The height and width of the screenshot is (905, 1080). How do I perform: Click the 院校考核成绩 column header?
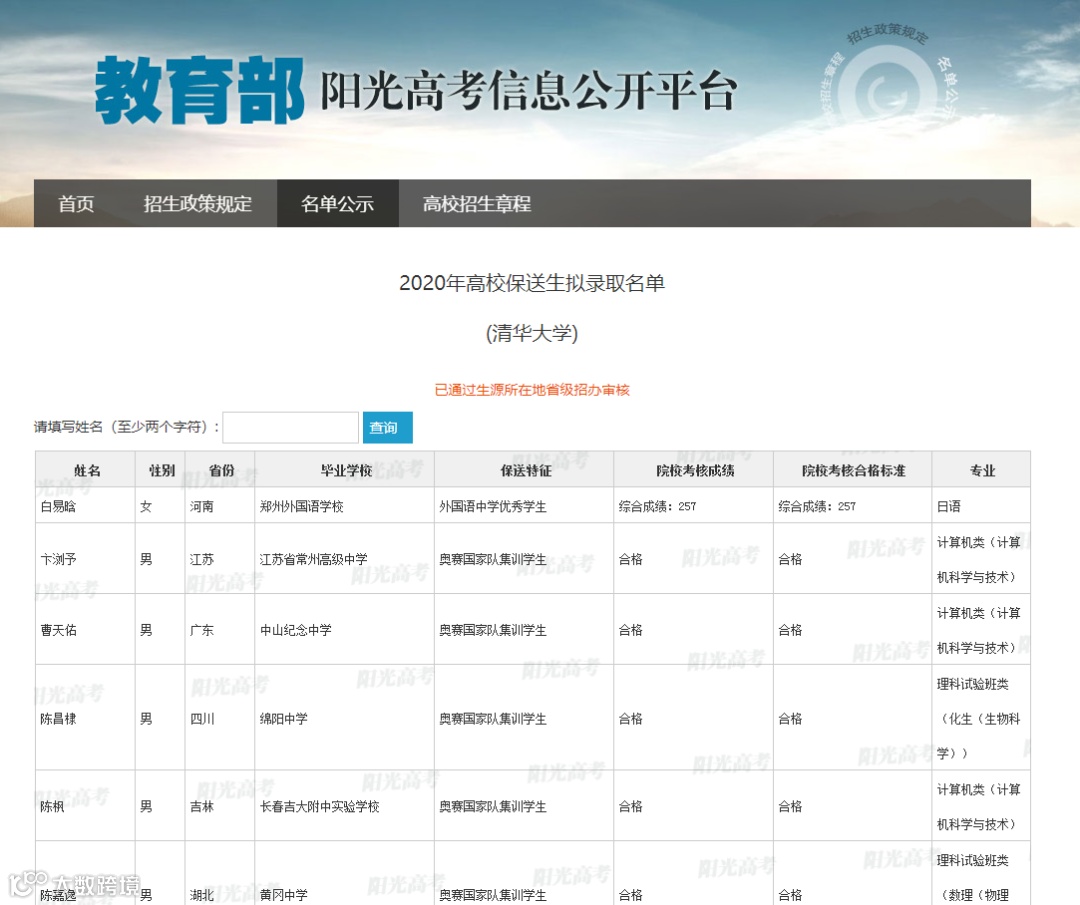click(695, 470)
